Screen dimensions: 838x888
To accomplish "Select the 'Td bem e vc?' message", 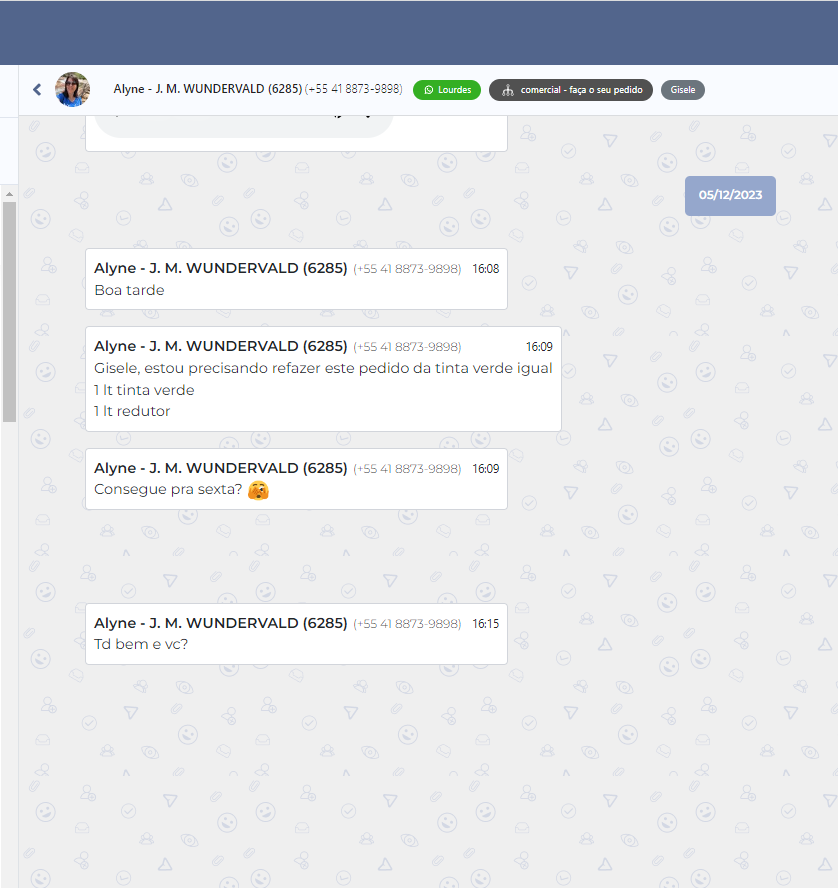I will (x=141, y=644).
